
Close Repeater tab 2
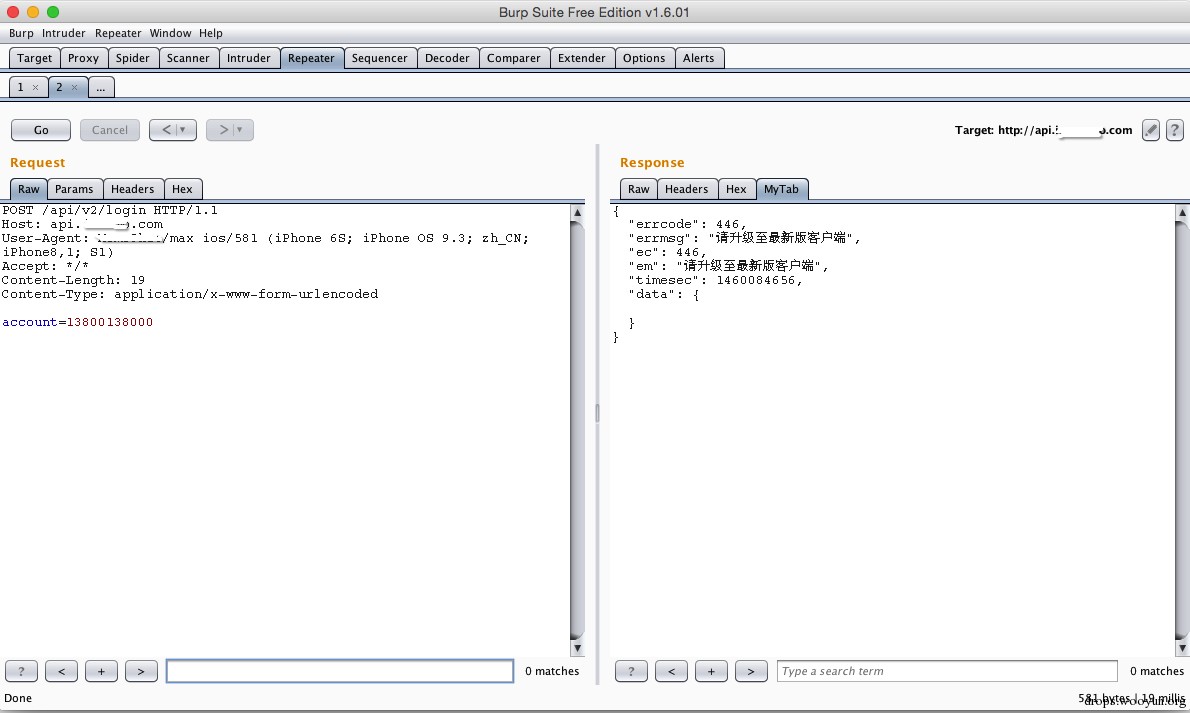click(74, 88)
